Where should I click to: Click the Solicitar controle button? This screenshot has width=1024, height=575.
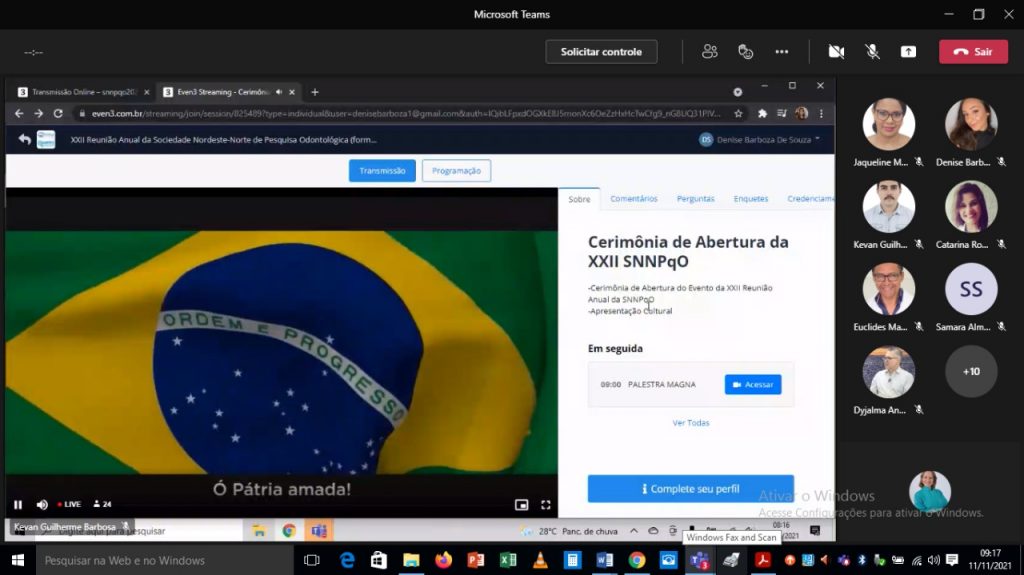(x=601, y=52)
